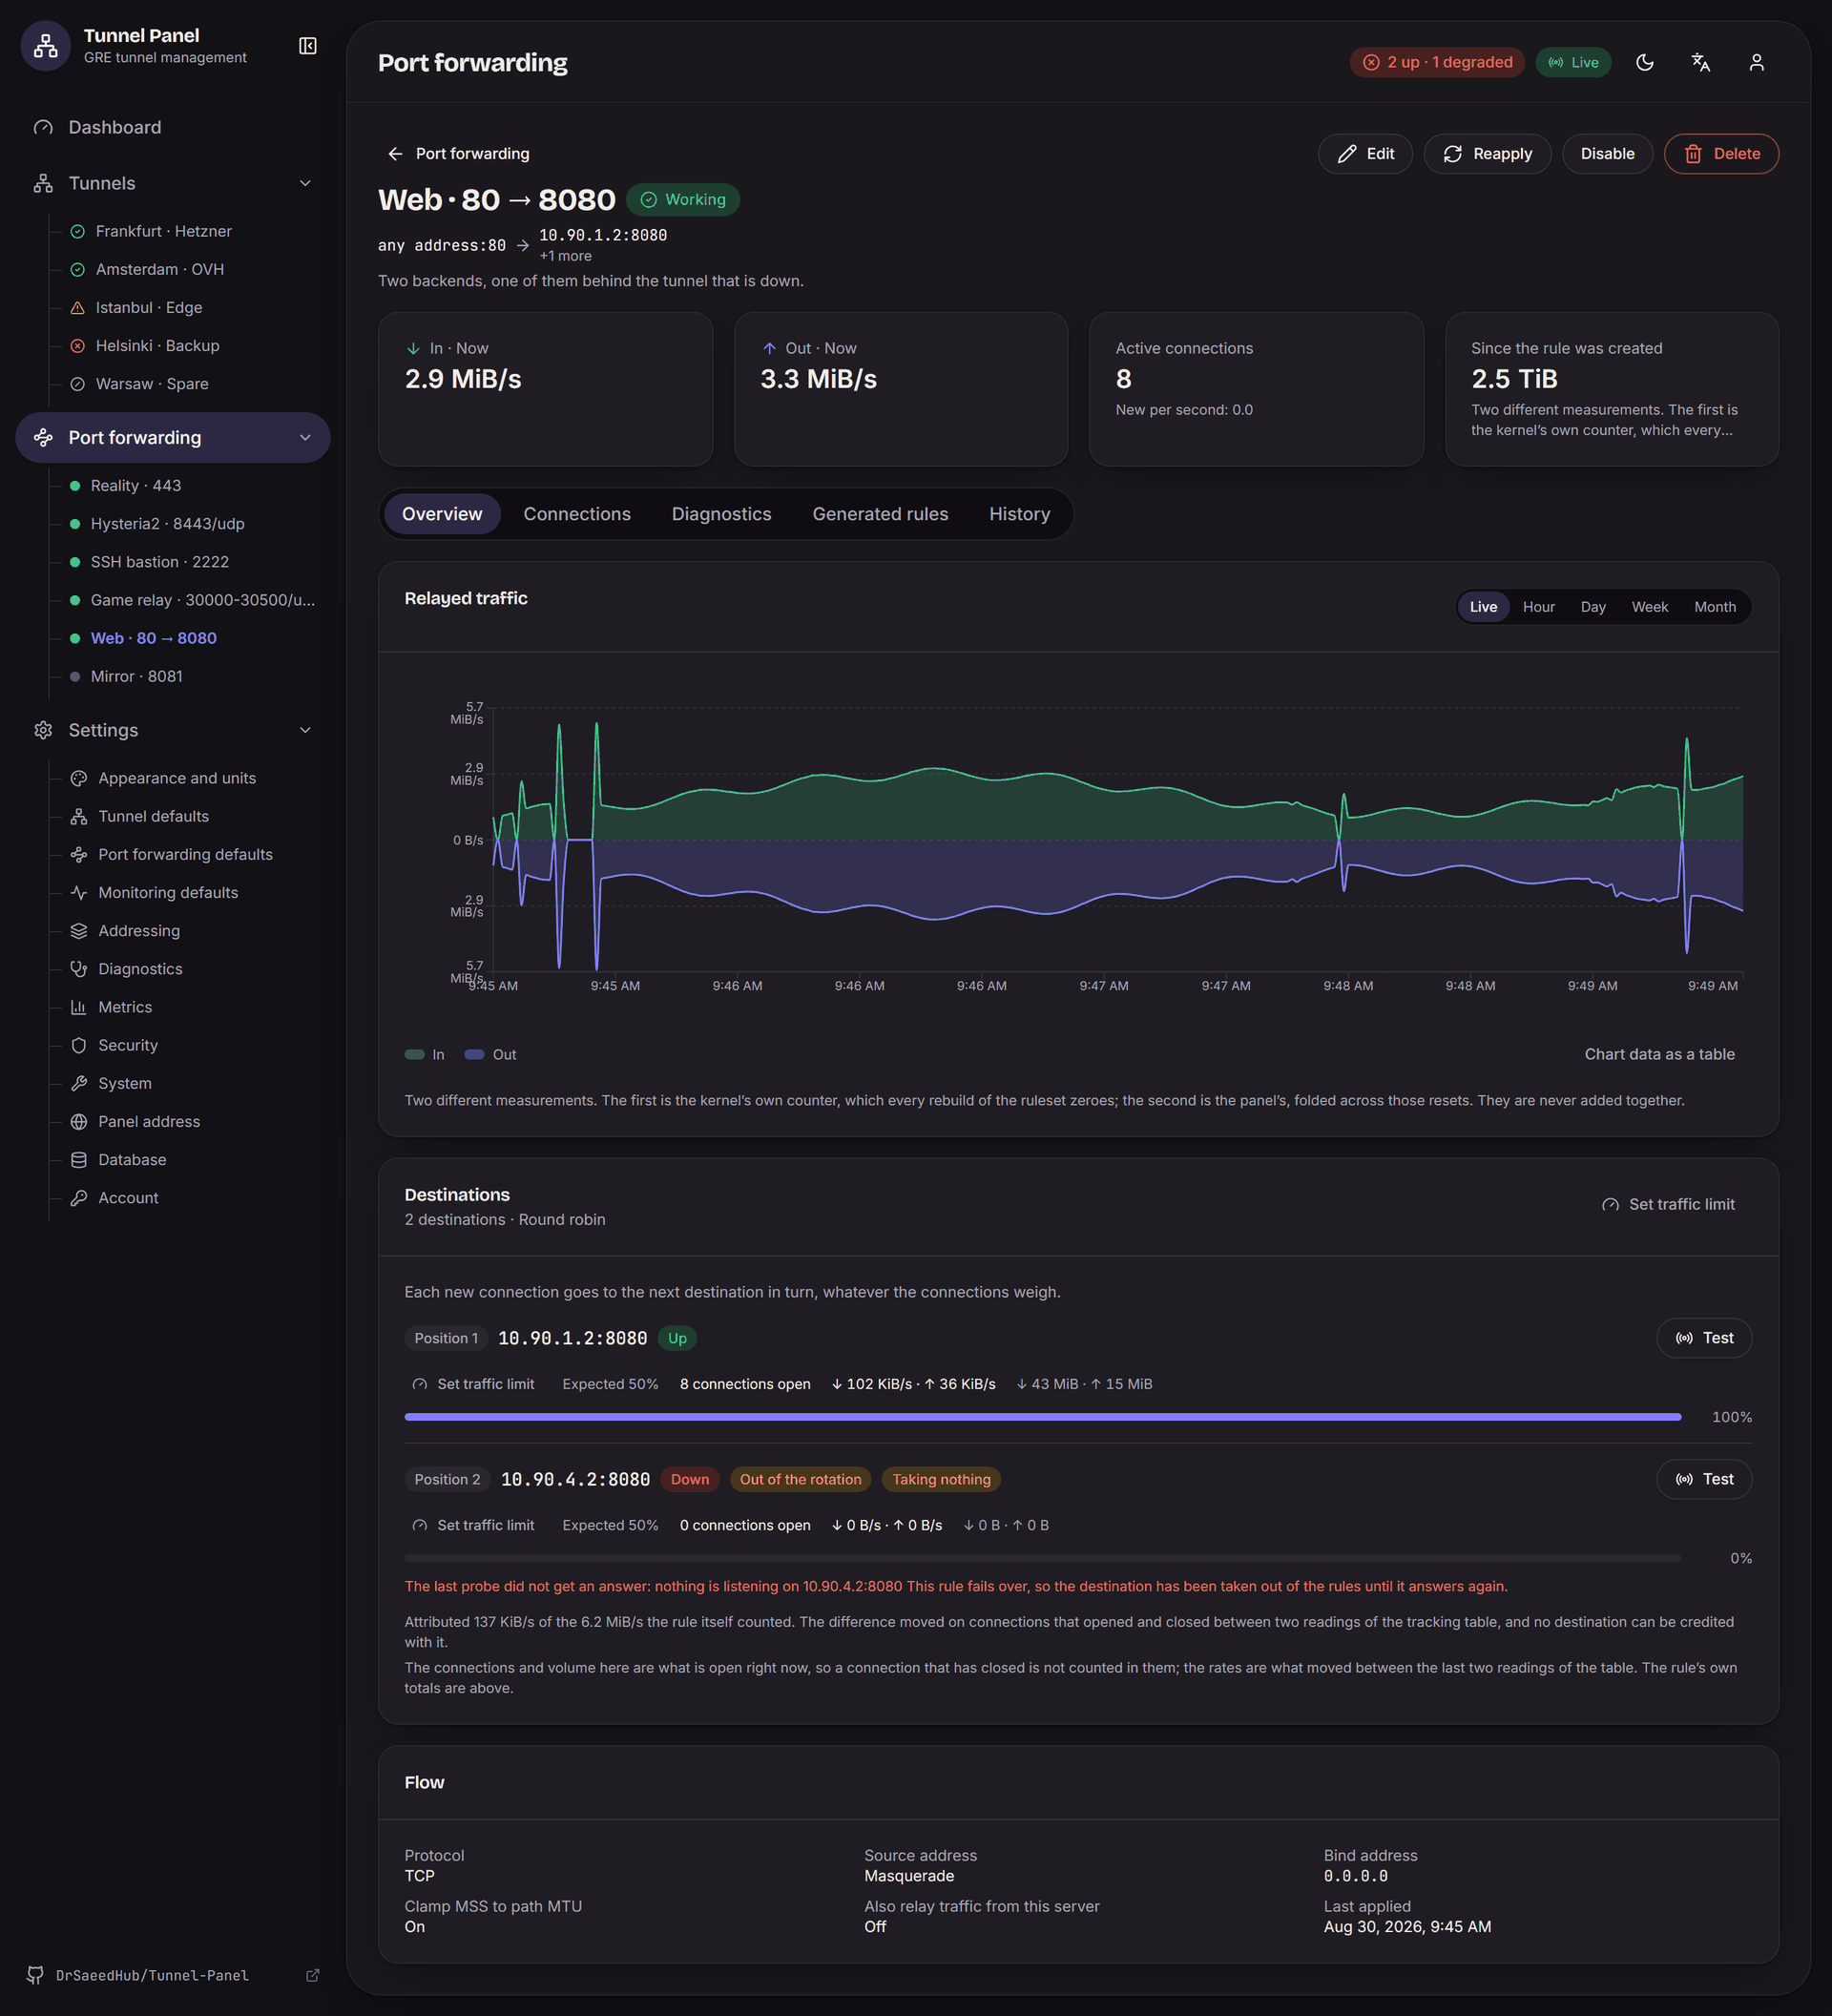Select the Hour chart range
The width and height of the screenshot is (1832, 2016).
tap(1538, 607)
